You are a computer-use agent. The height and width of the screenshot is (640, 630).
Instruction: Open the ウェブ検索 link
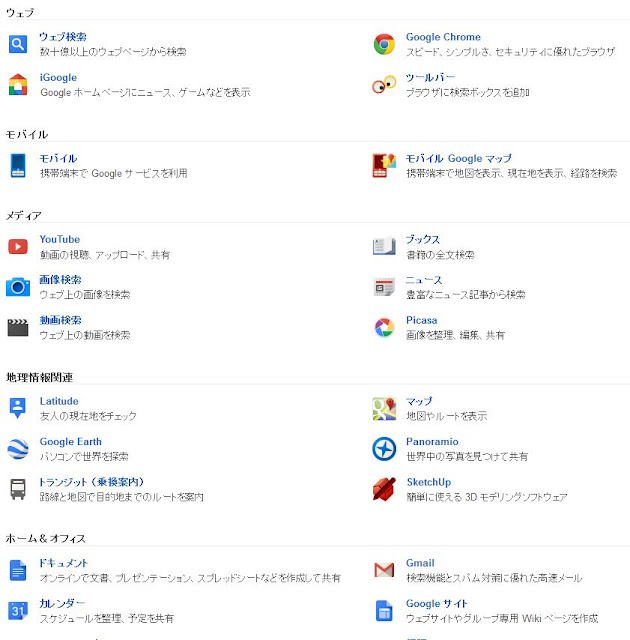63,37
